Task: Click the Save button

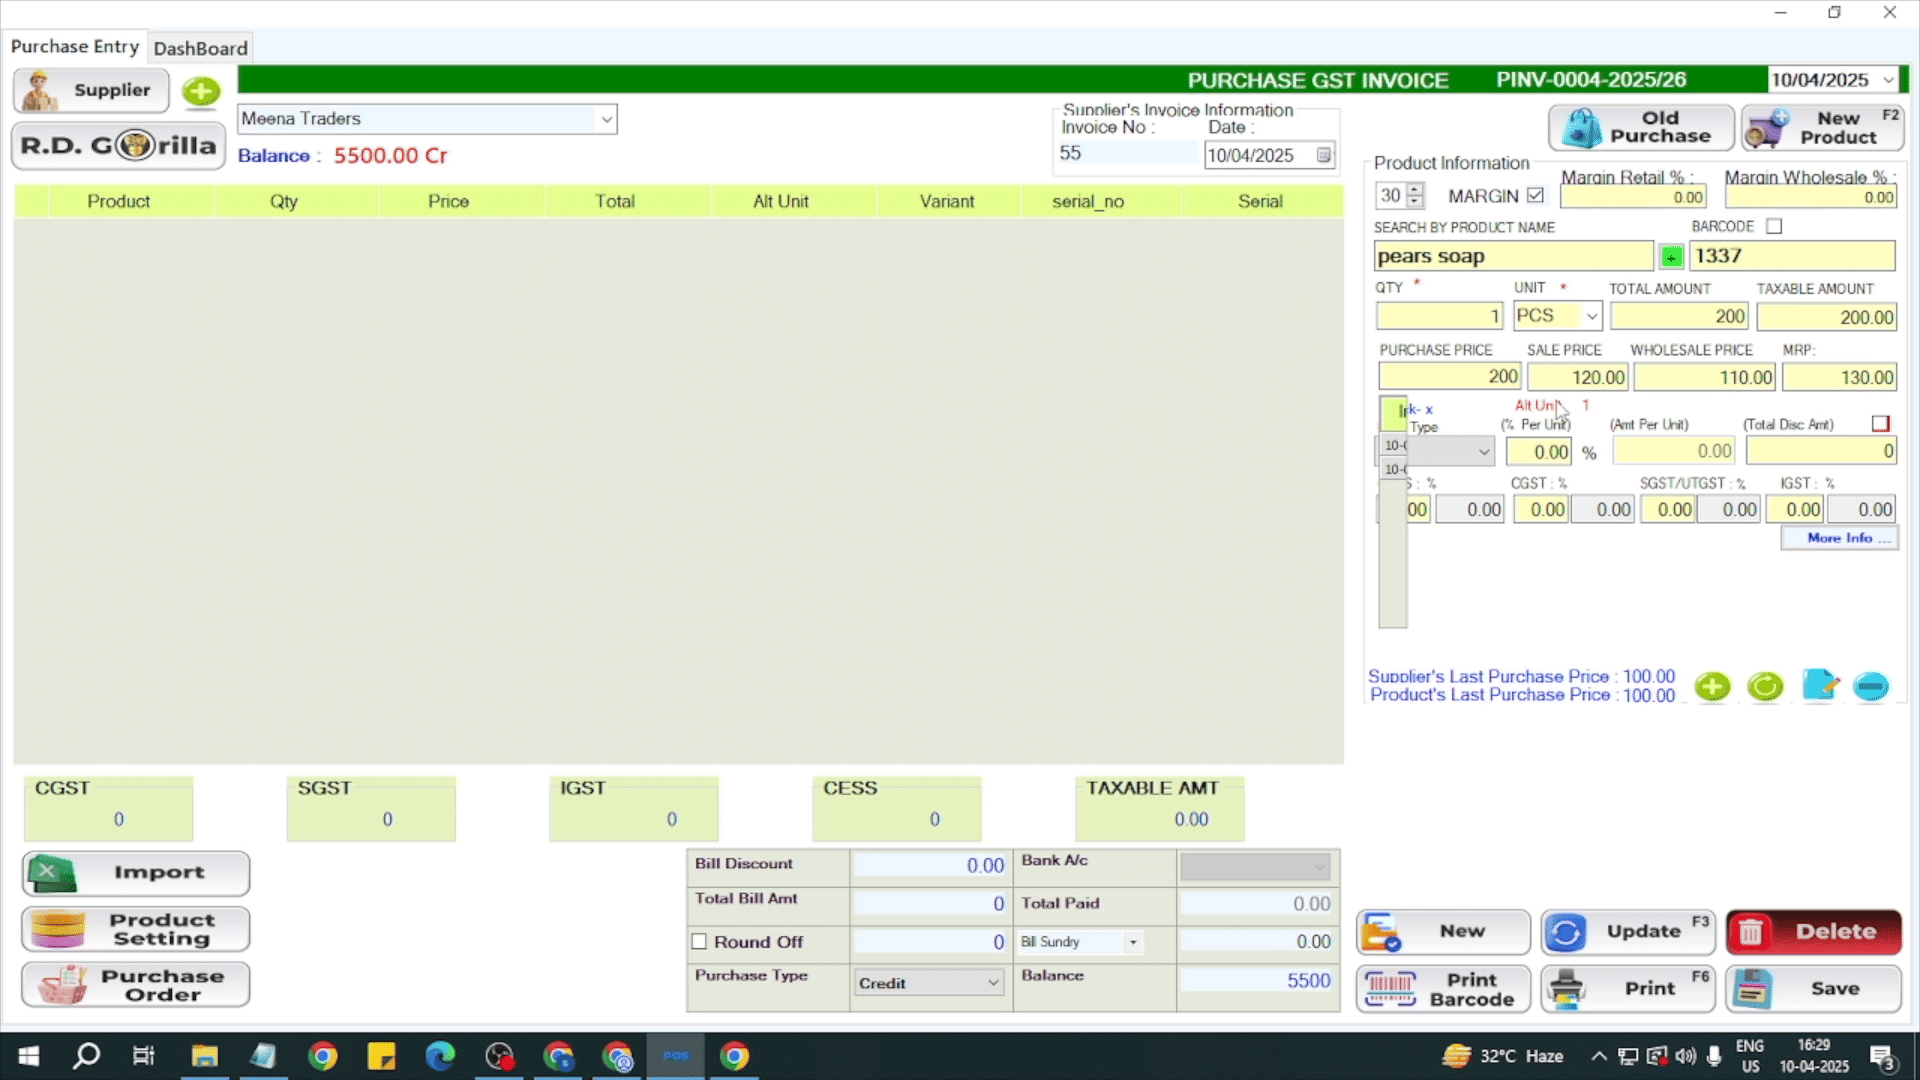Action: click(1813, 988)
